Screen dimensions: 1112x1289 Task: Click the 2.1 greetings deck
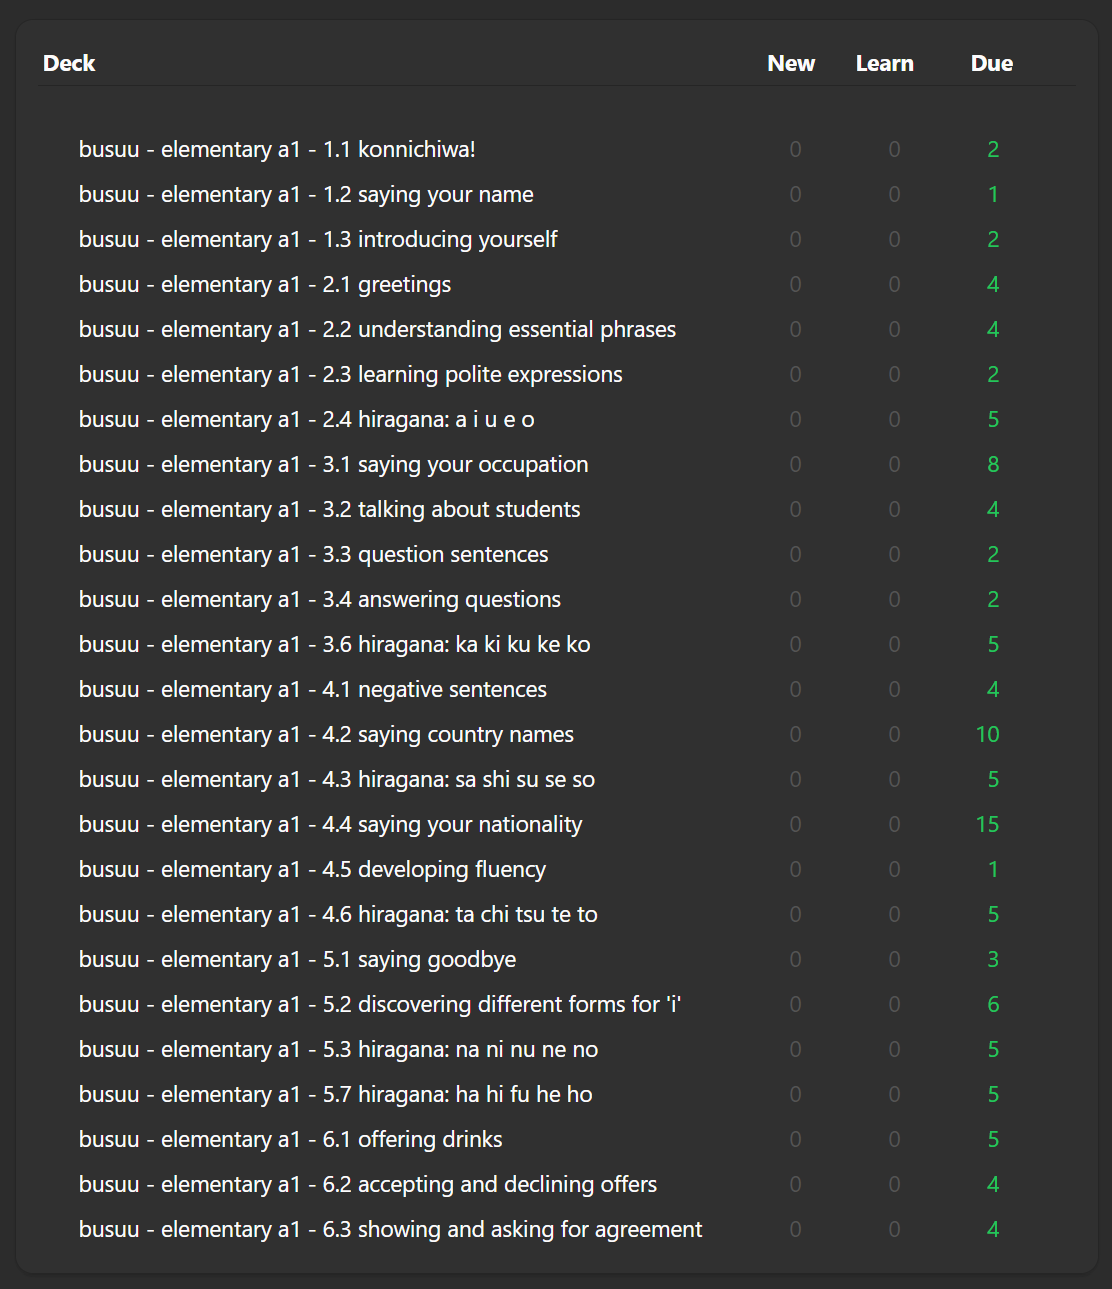coord(265,285)
